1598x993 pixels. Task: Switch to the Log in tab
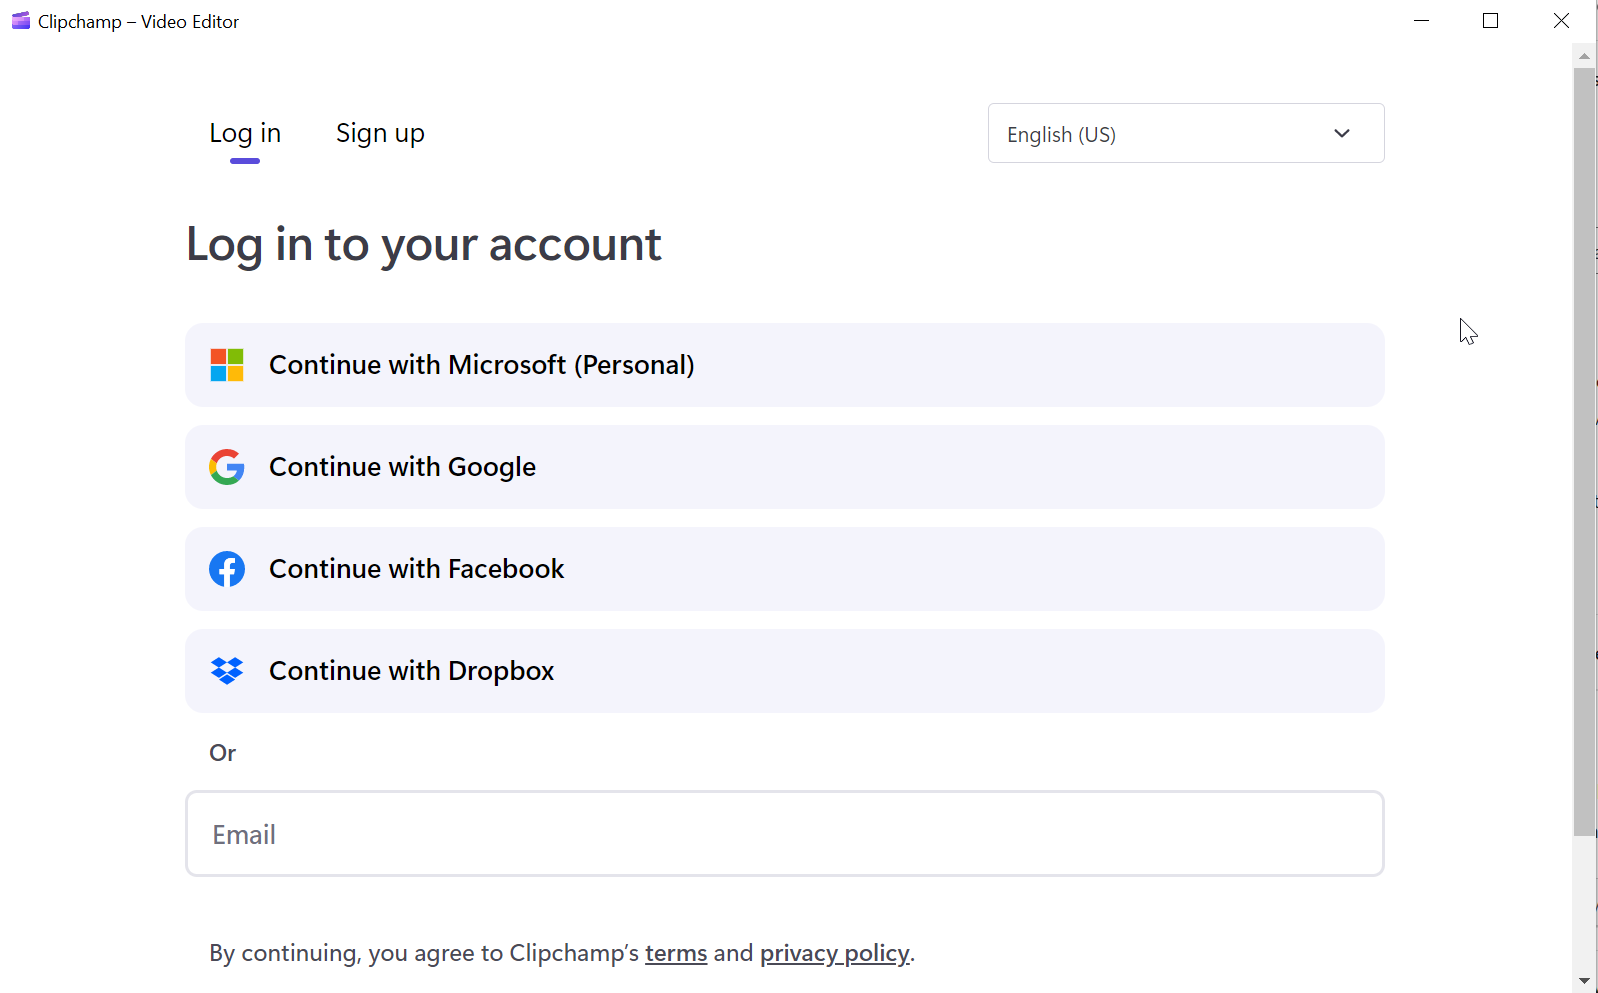[245, 134]
